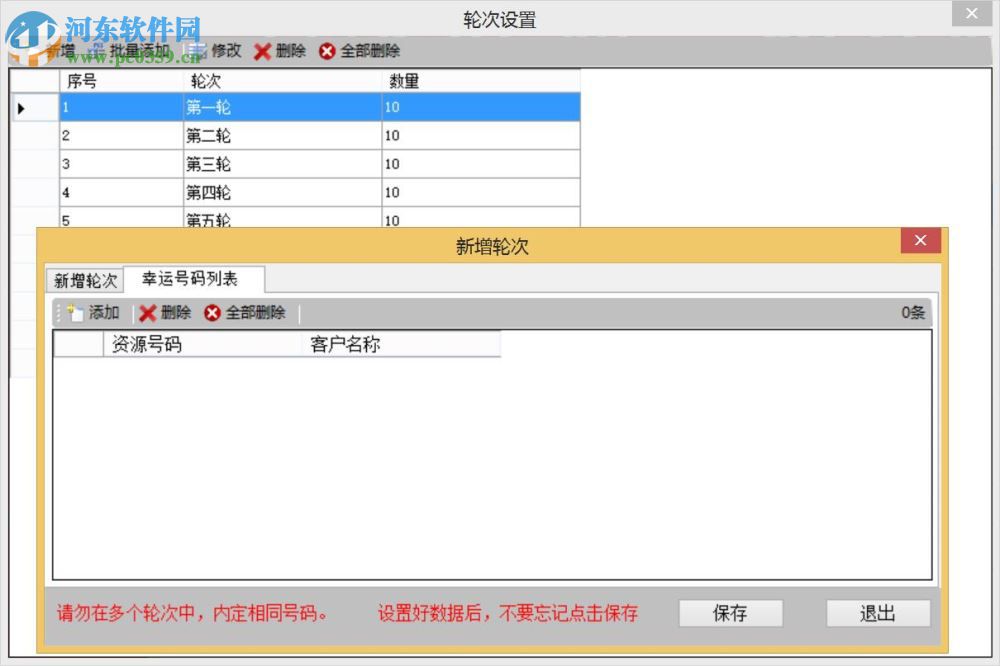Click the red X 删除 delete icon
Viewport: 1000px width, 666px height.
point(264,51)
